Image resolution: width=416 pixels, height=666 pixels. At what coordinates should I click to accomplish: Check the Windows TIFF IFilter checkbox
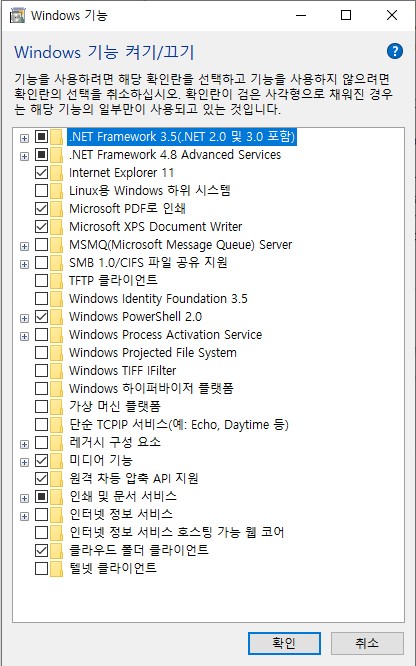(x=41, y=370)
